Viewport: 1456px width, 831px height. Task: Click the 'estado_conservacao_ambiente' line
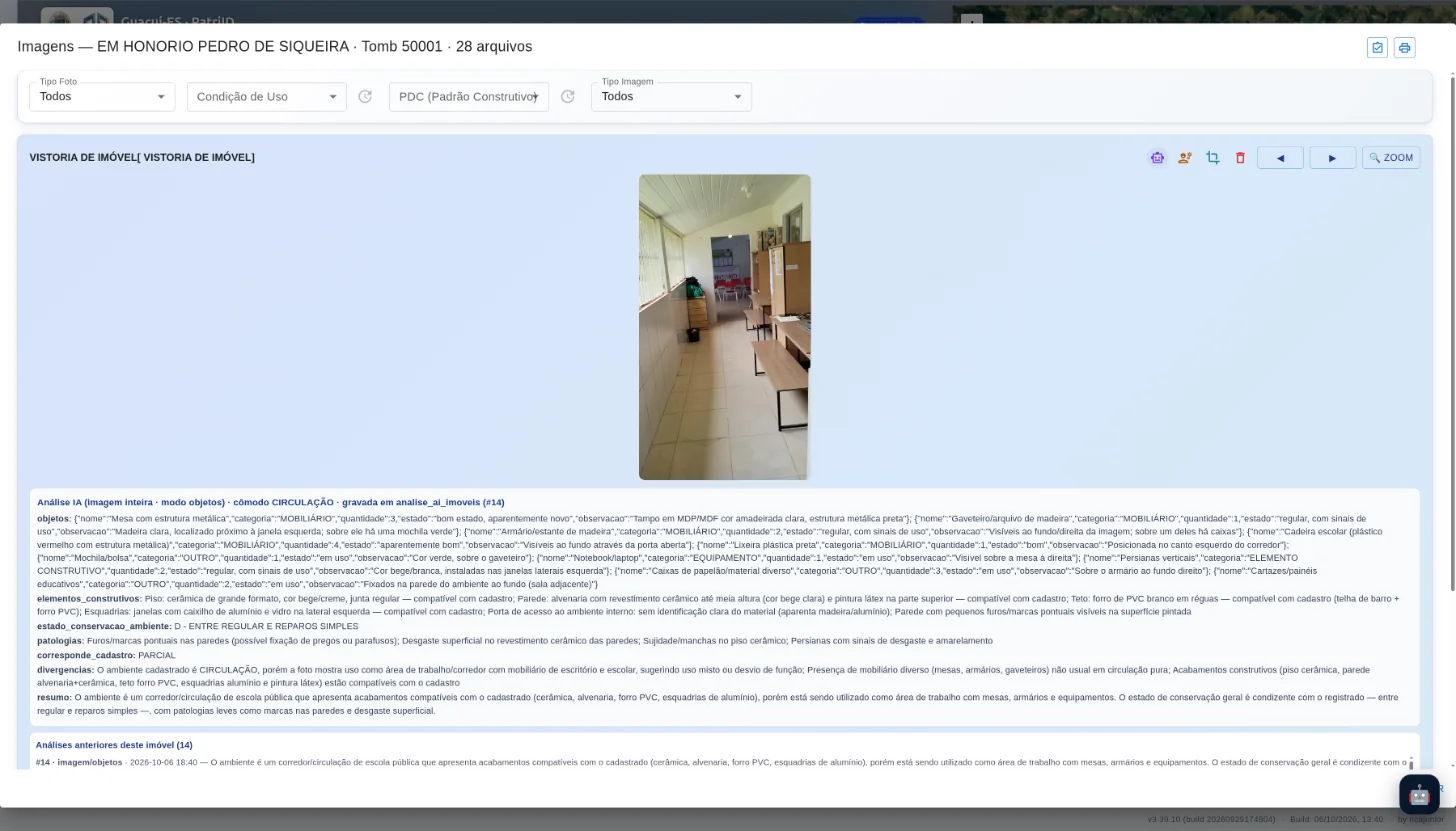coord(198,626)
